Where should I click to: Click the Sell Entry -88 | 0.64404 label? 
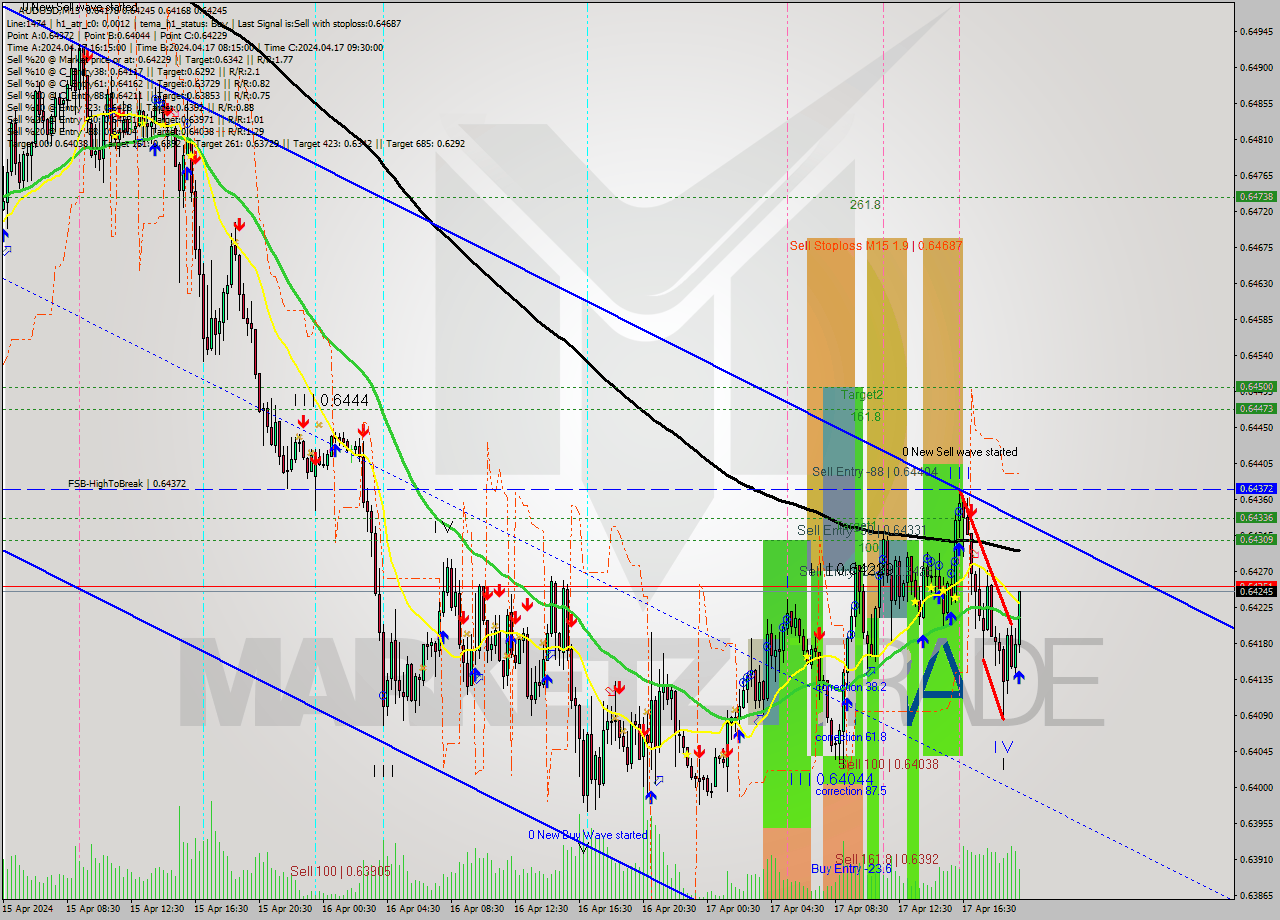874,471
